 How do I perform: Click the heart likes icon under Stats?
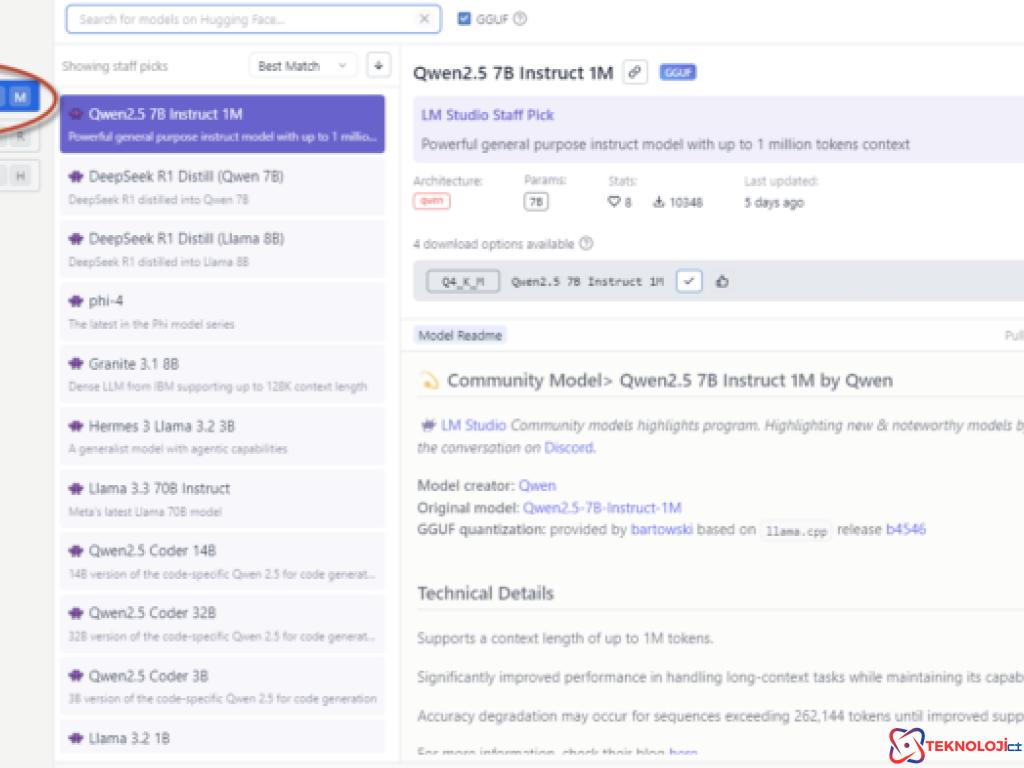click(x=614, y=202)
